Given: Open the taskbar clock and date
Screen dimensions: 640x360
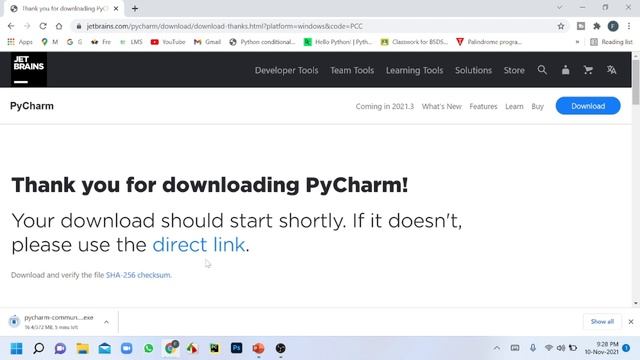Looking at the screenshot, I should 601,348.
